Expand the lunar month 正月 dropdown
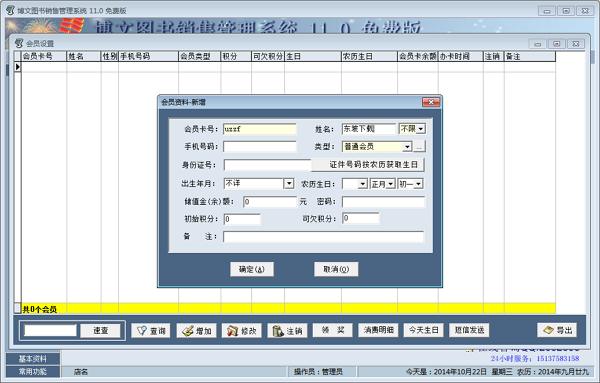 [x=391, y=184]
